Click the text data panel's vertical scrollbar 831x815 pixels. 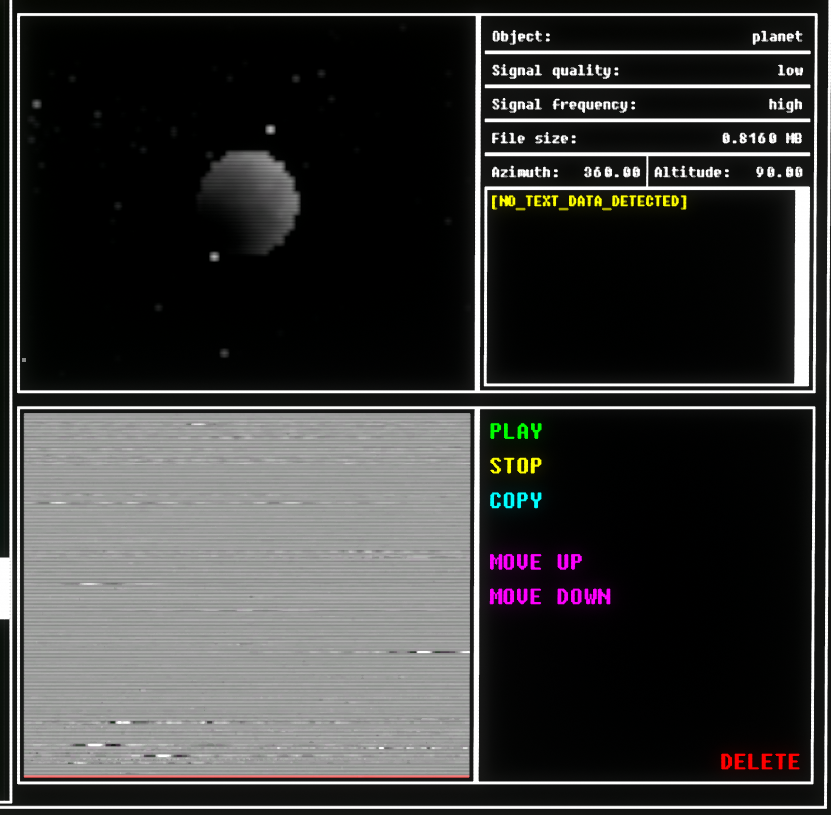point(801,285)
